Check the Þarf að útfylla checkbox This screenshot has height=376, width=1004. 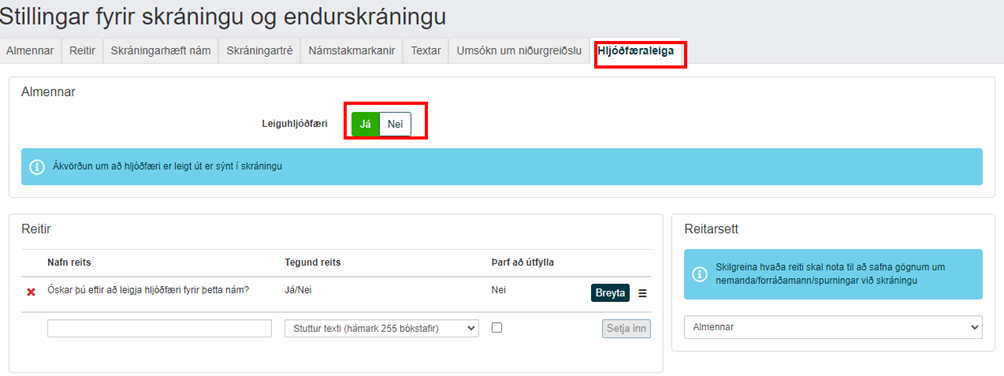[x=496, y=327]
